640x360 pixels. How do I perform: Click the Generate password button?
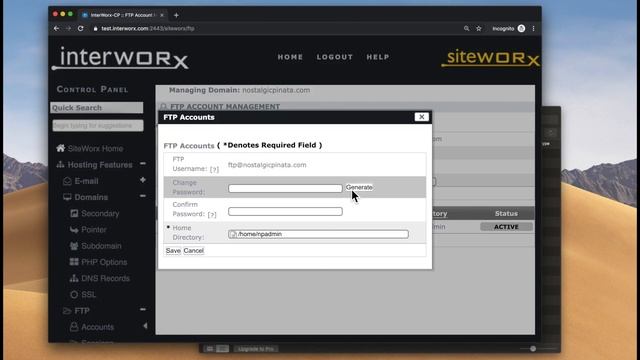359,187
